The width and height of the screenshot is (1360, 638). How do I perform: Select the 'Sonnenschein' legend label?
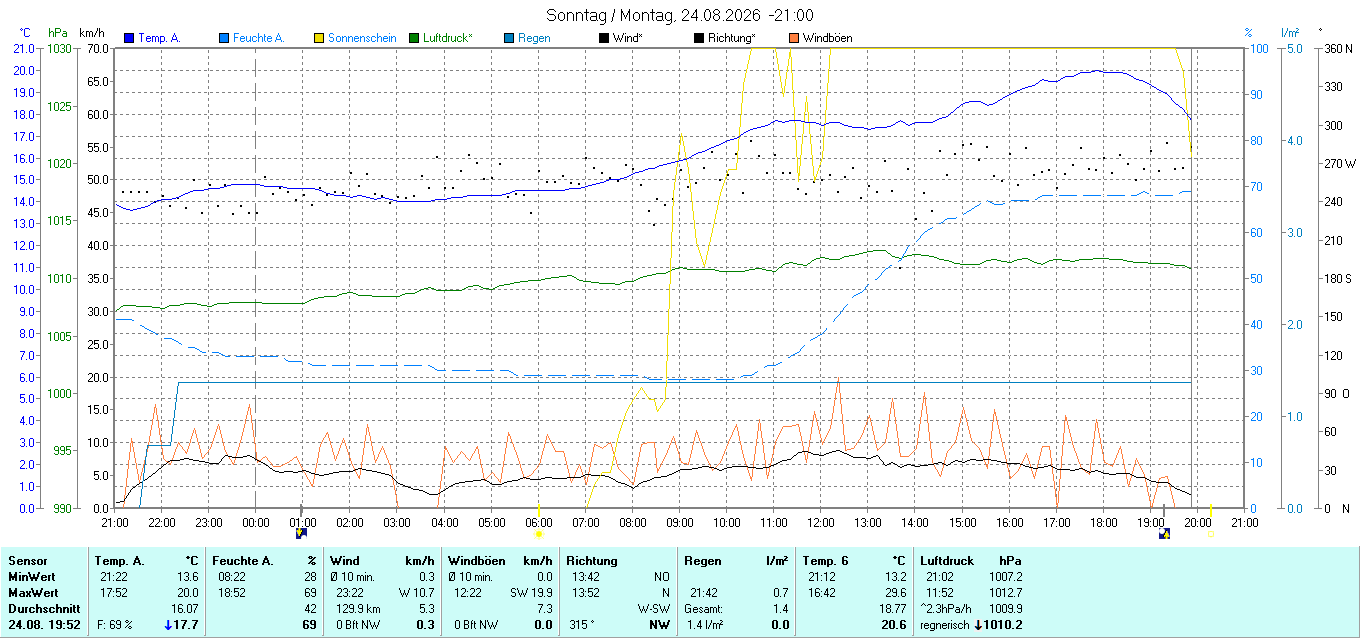coord(362,38)
